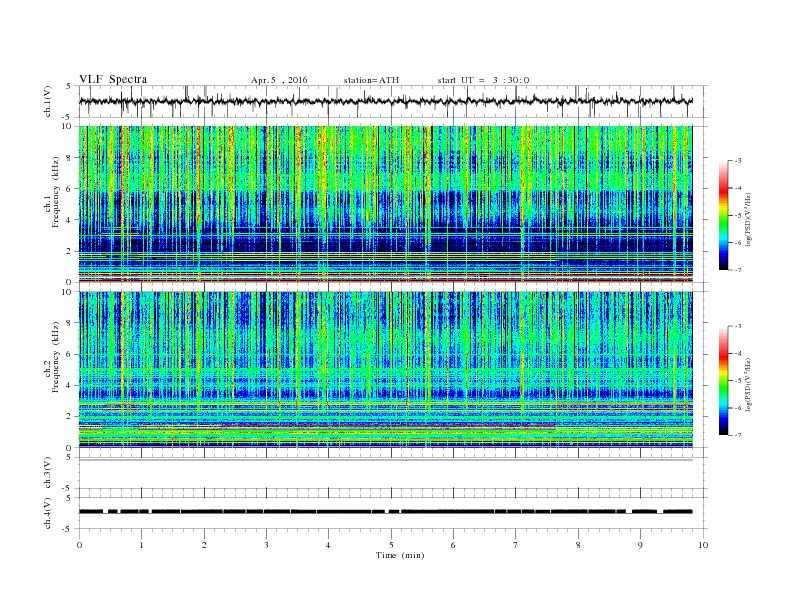This screenshot has width=792, height=612.
Task: Click the "ch.3(V)" axis label
Action: tap(48, 473)
